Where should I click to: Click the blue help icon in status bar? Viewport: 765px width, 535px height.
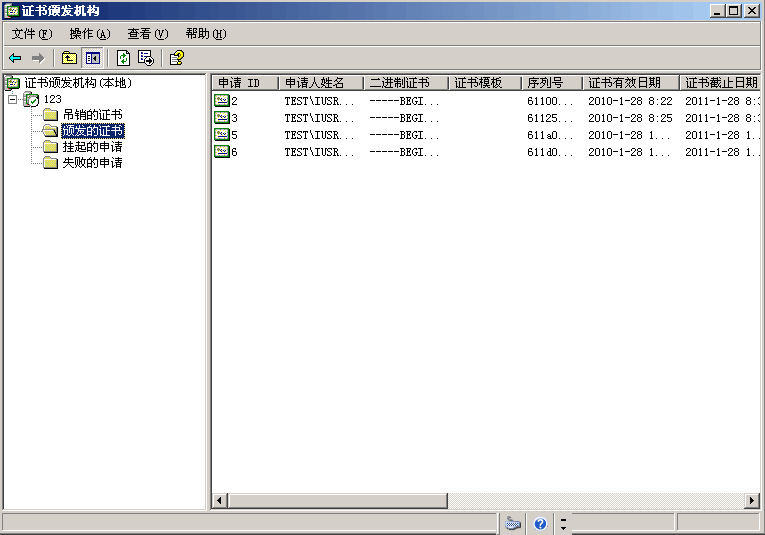coord(540,523)
